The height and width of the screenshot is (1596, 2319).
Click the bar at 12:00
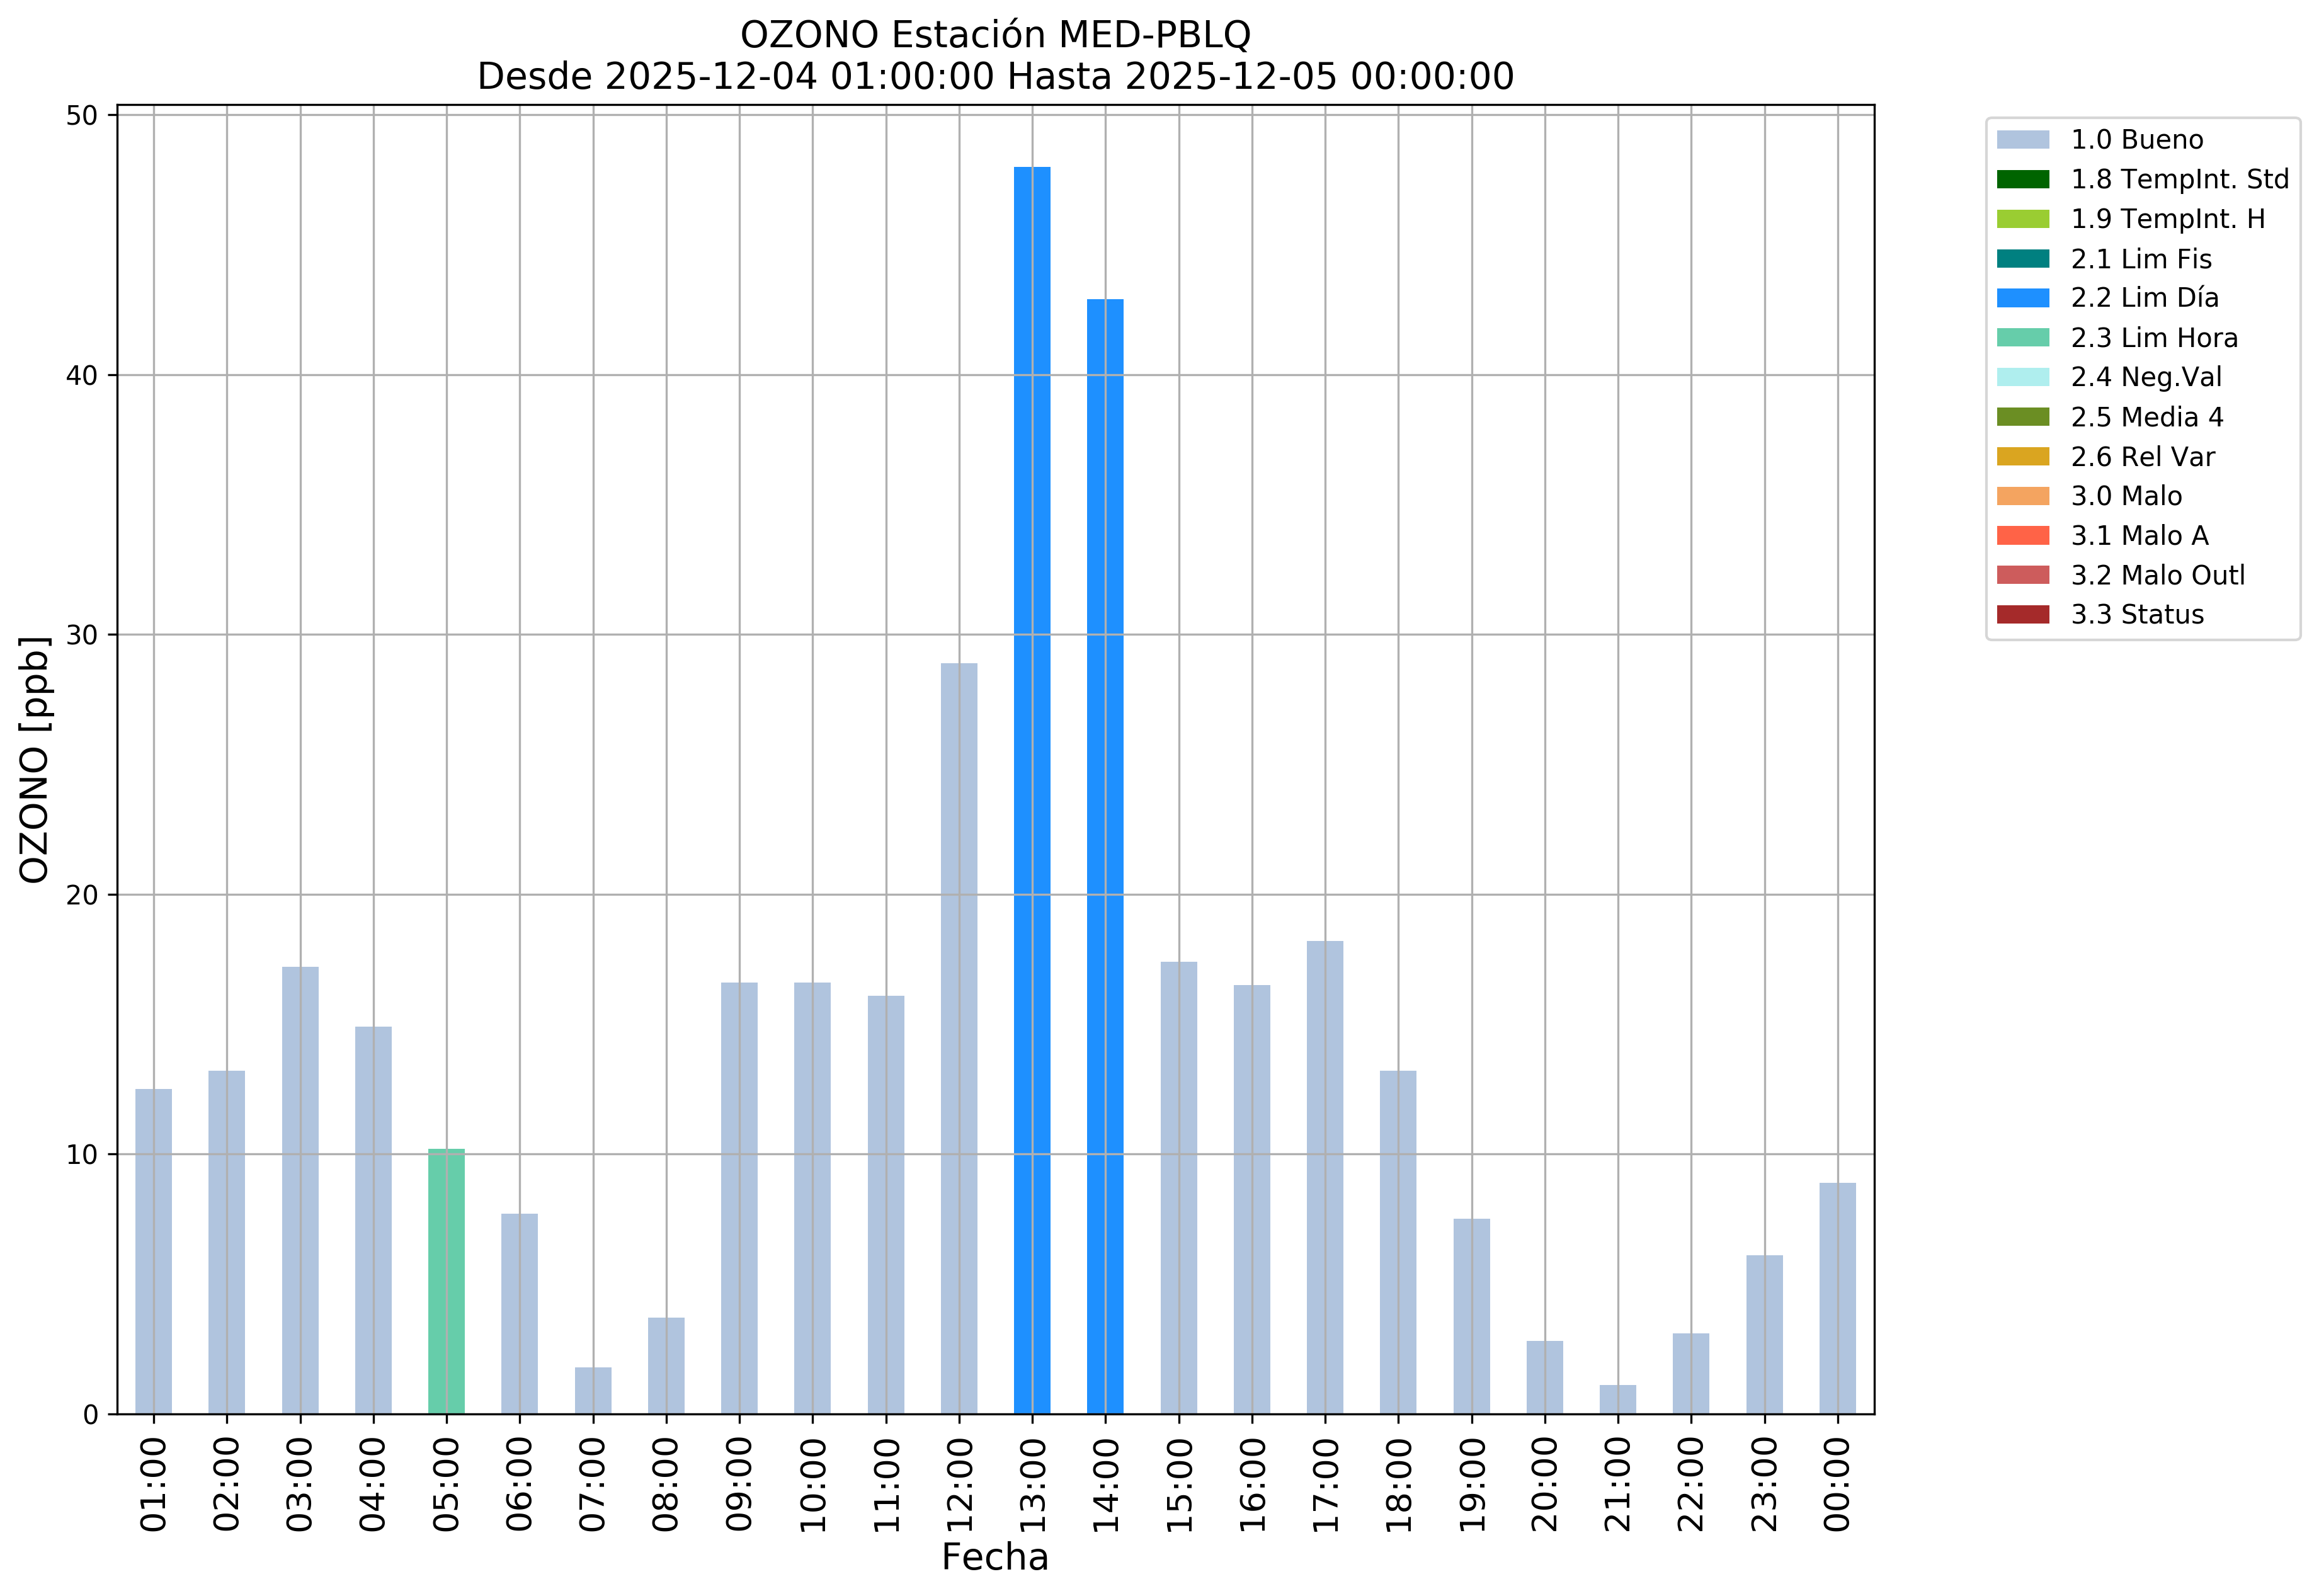coord(959,1038)
